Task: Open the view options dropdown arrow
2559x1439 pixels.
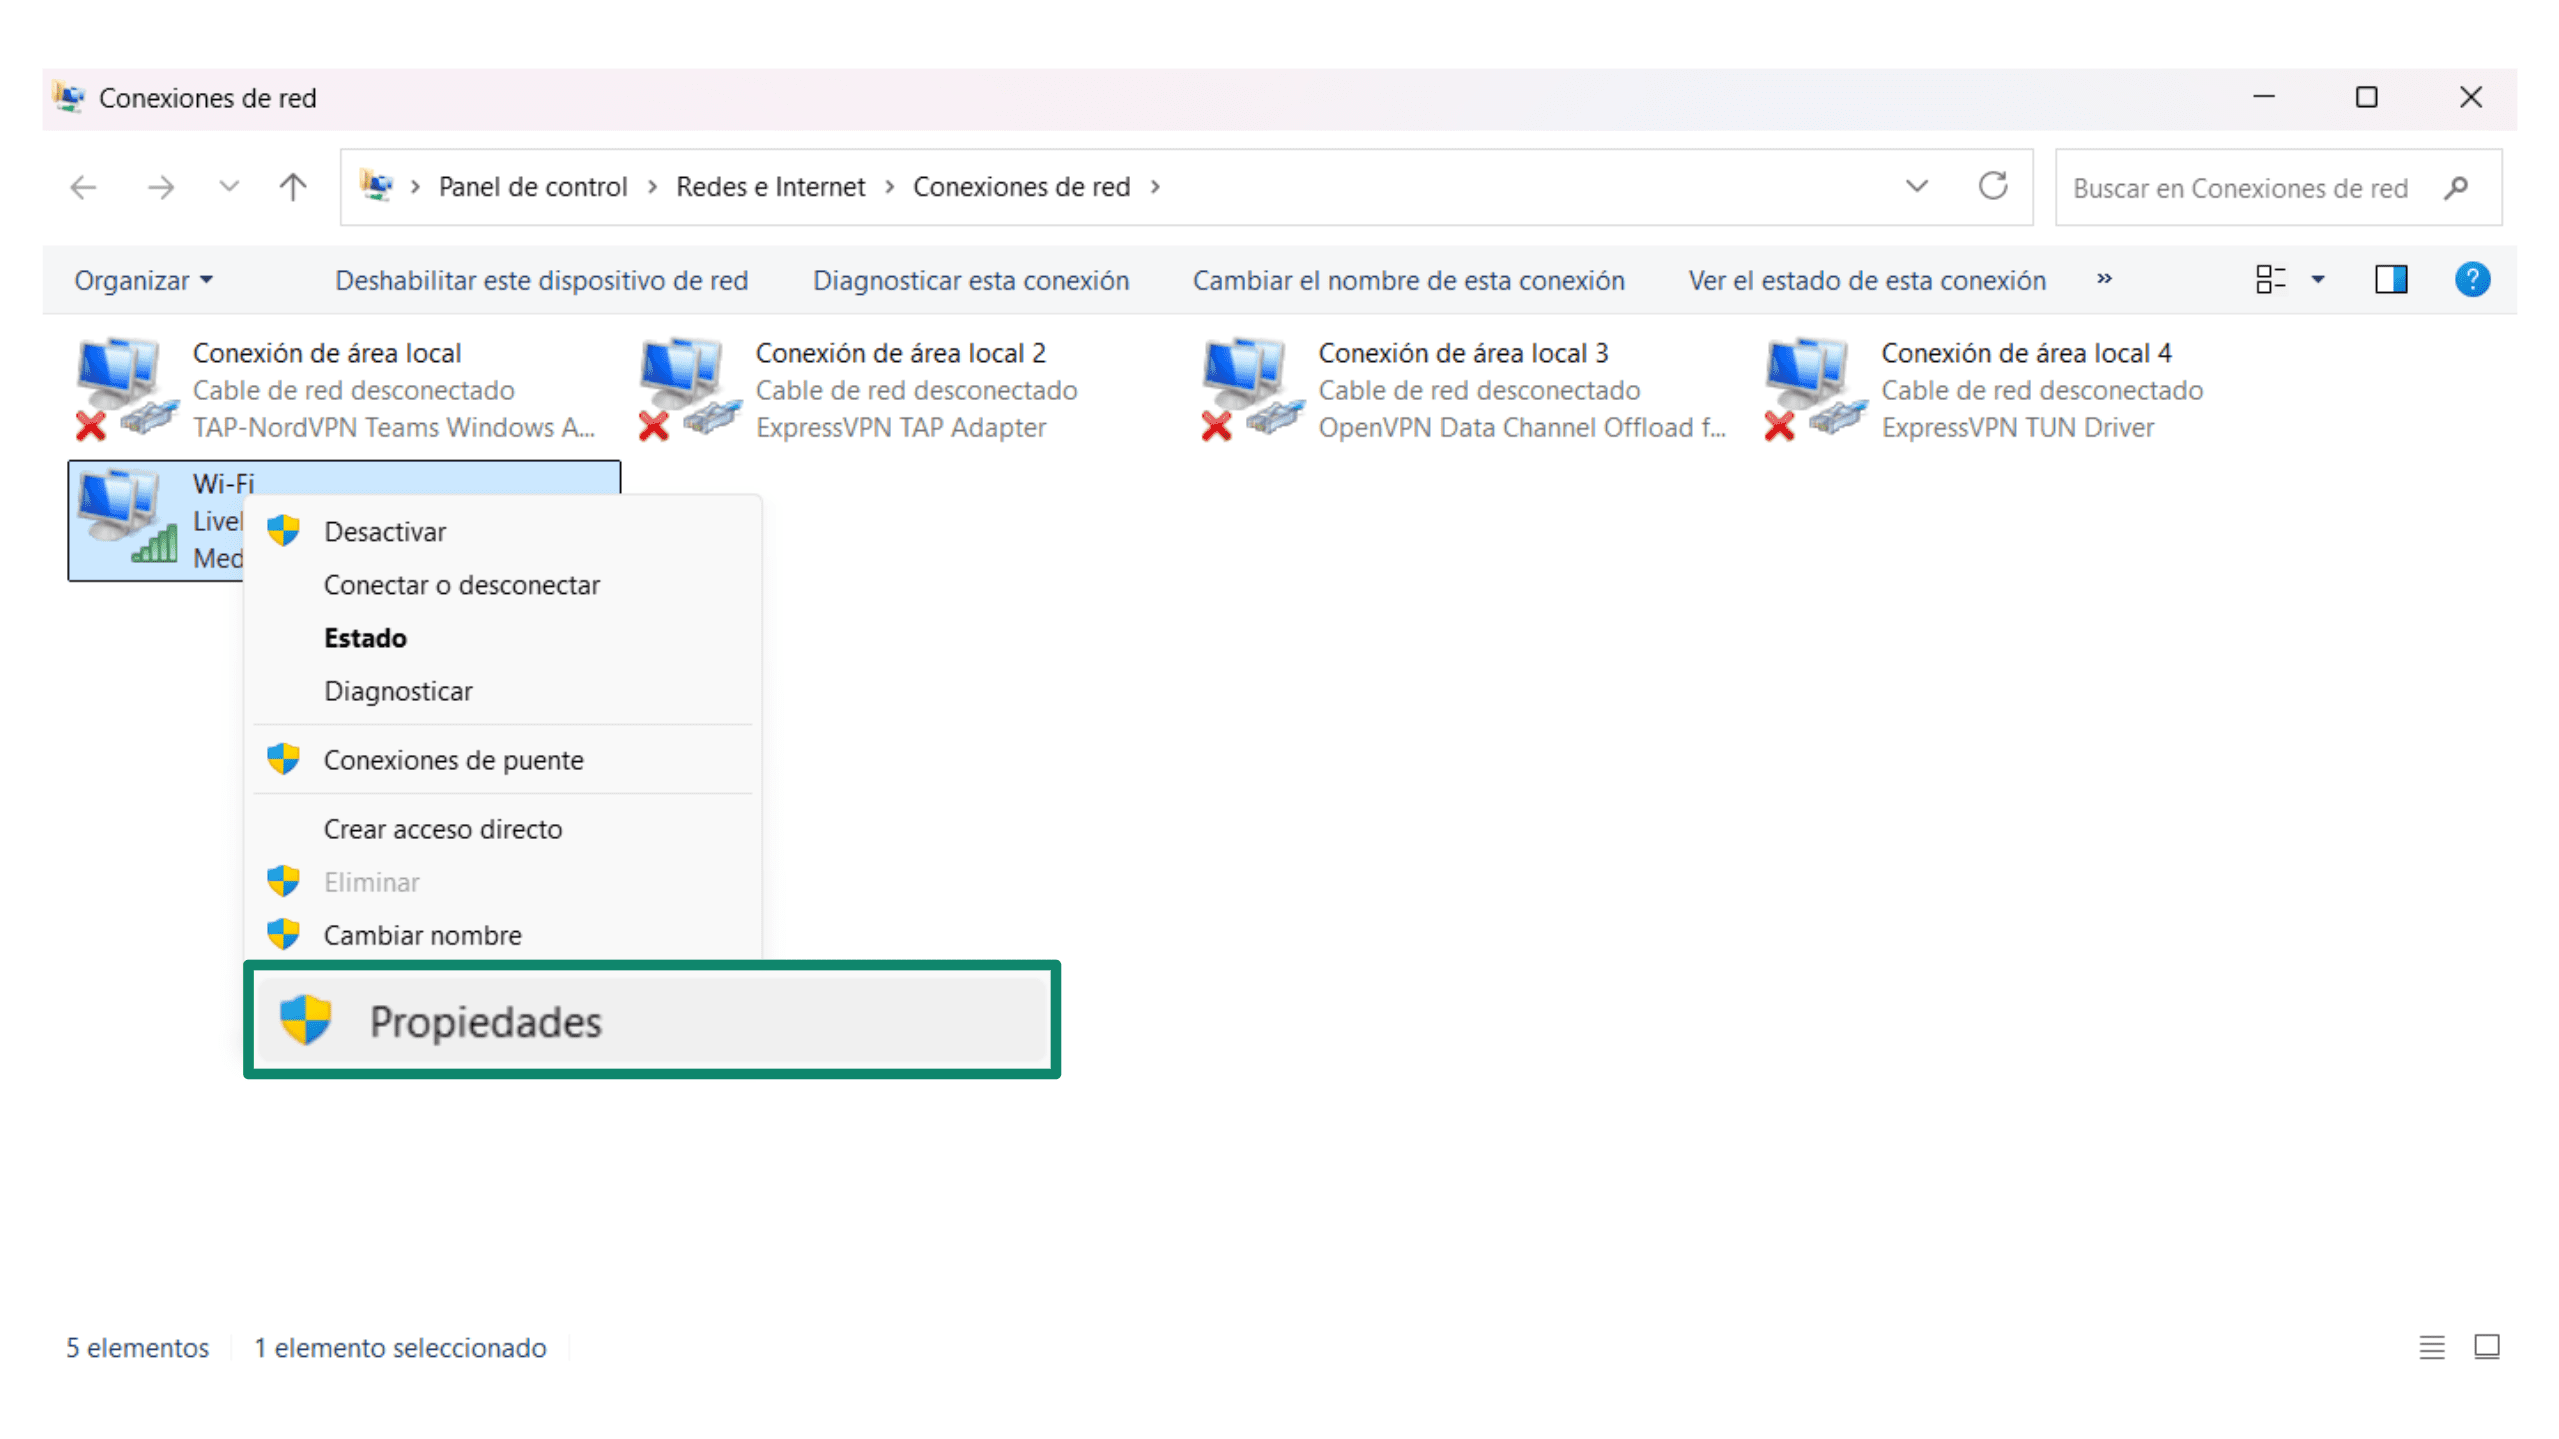Action: (2318, 280)
